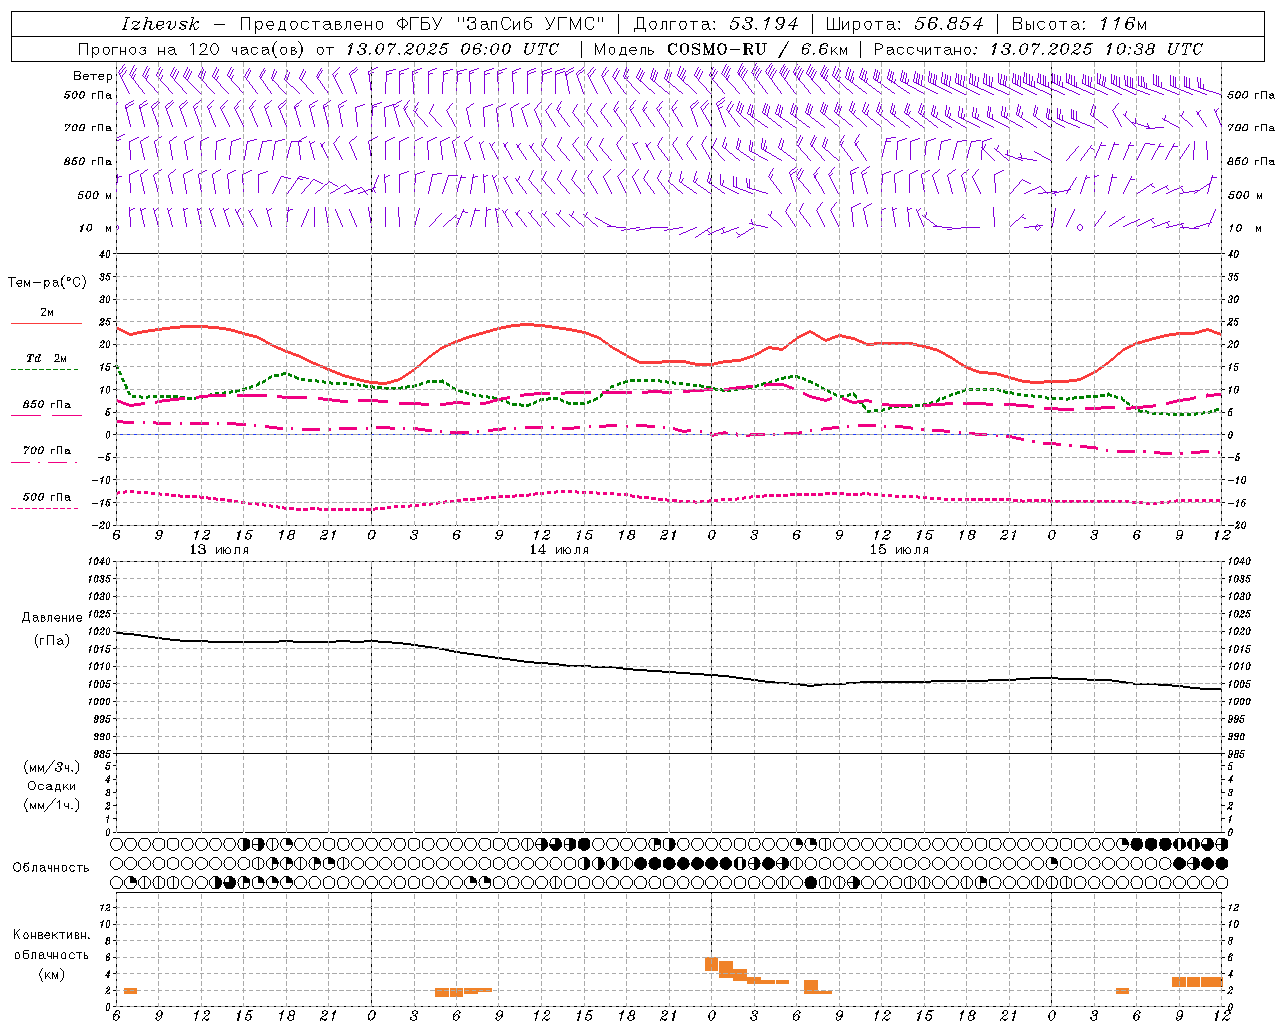Image resolution: width=1280 pixels, height=1024 pixels.
Task: Click the '14 июля' date label
Action: click(559, 550)
